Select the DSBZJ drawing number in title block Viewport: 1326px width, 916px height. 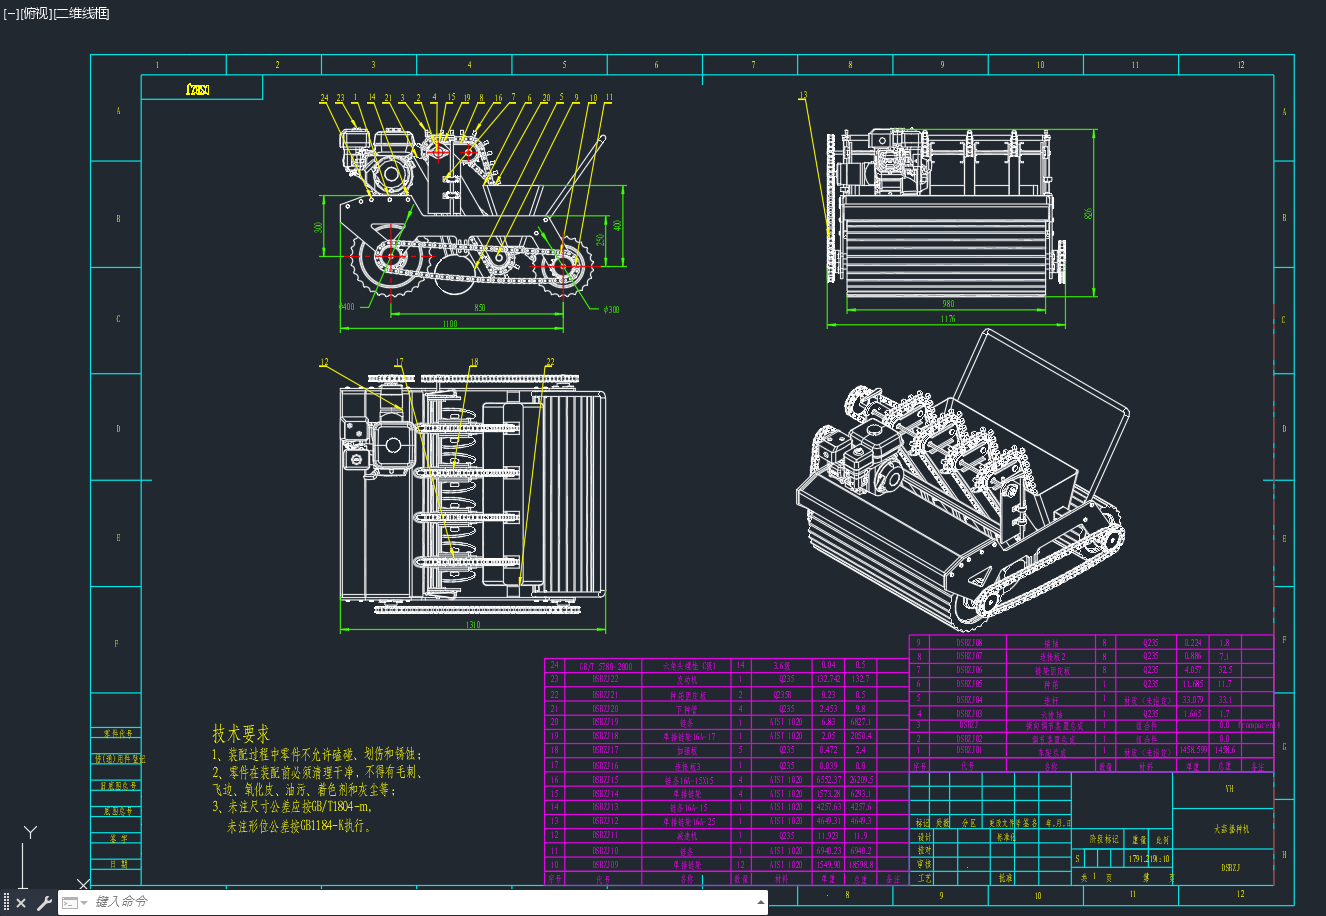(1233, 869)
